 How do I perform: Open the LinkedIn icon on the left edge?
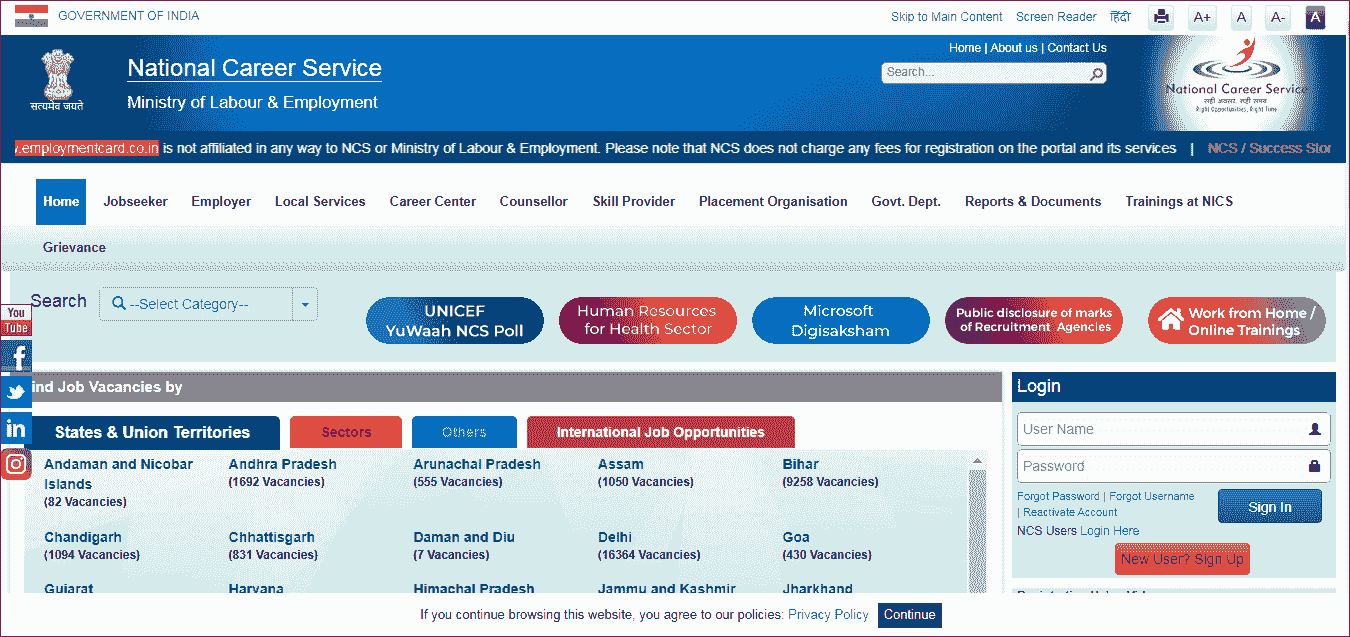click(x=15, y=428)
